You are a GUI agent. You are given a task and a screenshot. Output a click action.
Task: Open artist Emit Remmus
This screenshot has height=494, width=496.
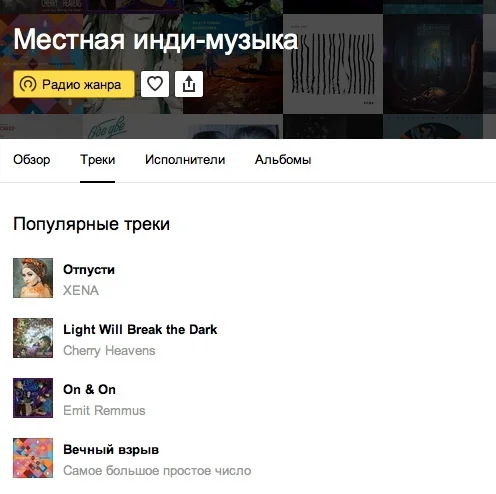(104, 411)
